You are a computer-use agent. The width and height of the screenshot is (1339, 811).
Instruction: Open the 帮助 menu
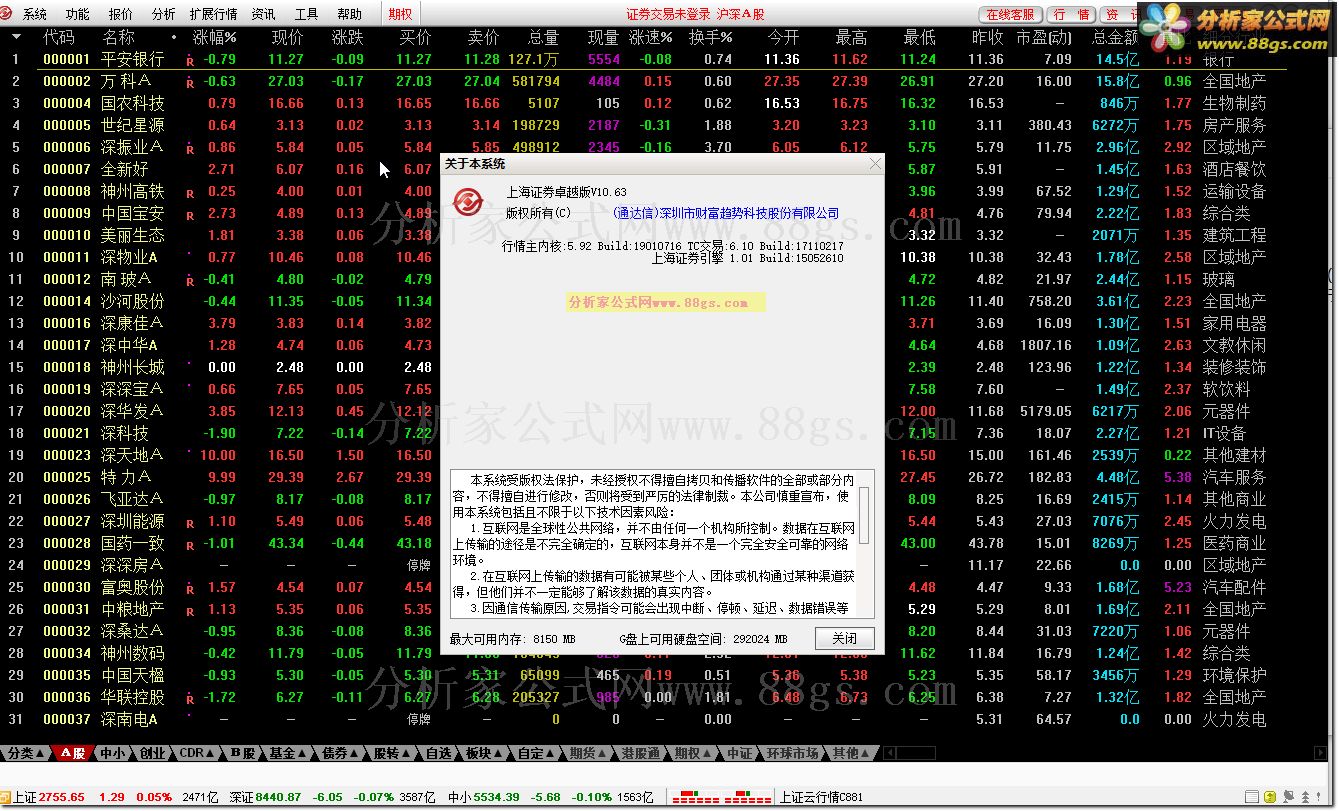[x=349, y=14]
